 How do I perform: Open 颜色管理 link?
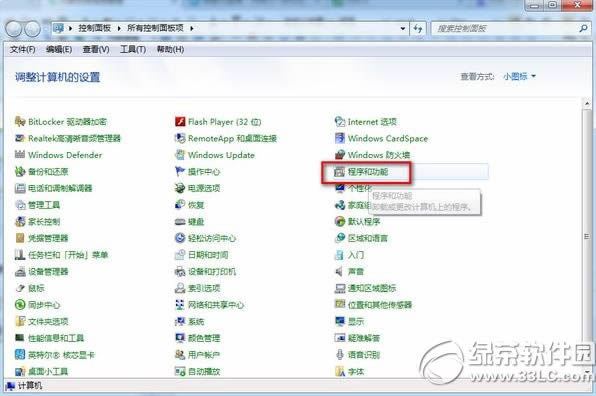[204, 338]
